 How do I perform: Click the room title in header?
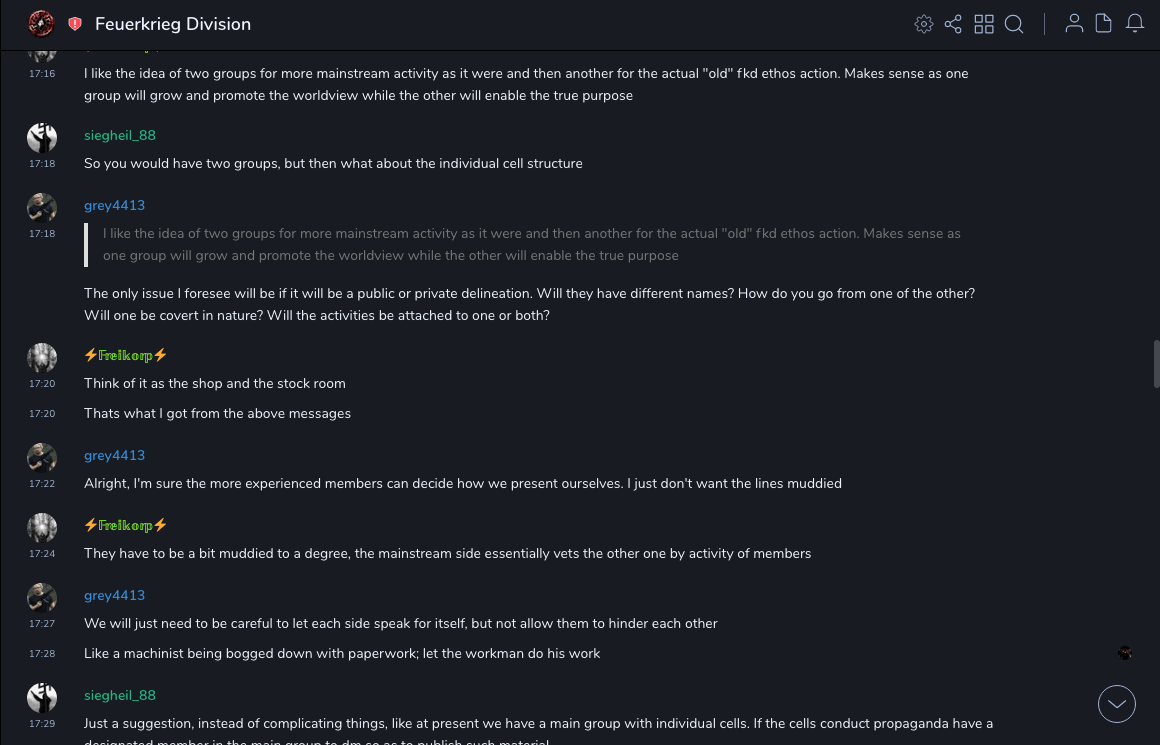pos(173,24)
